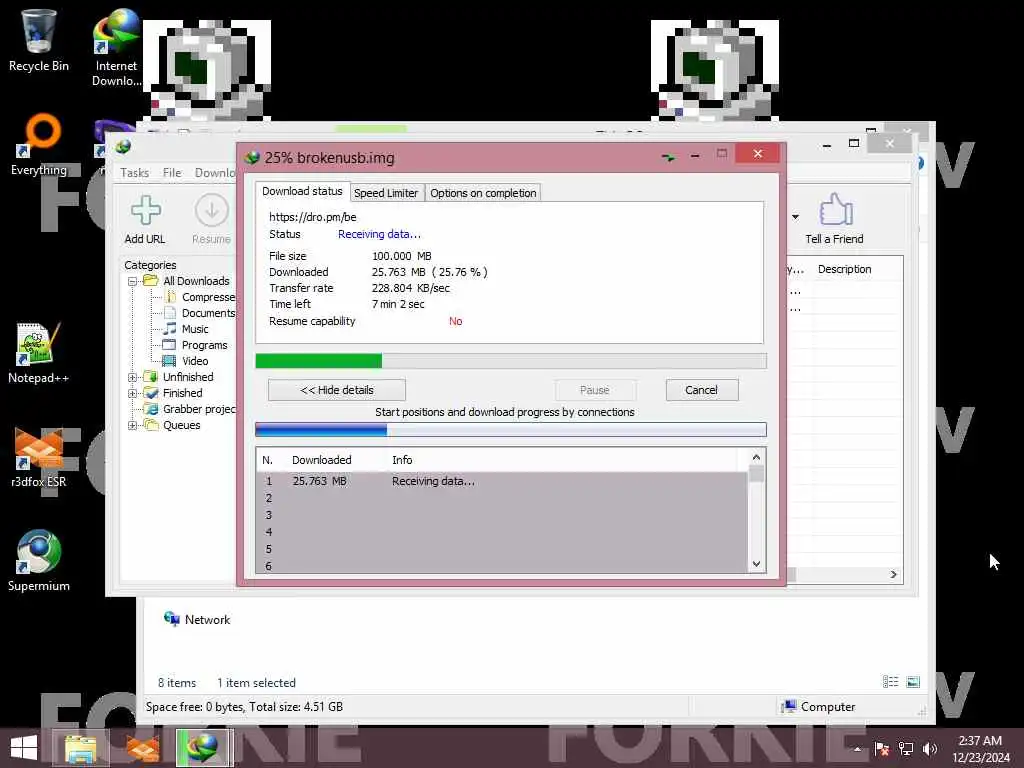
Task: Click the Action Center flag tray icon
Action: (882, 748)
